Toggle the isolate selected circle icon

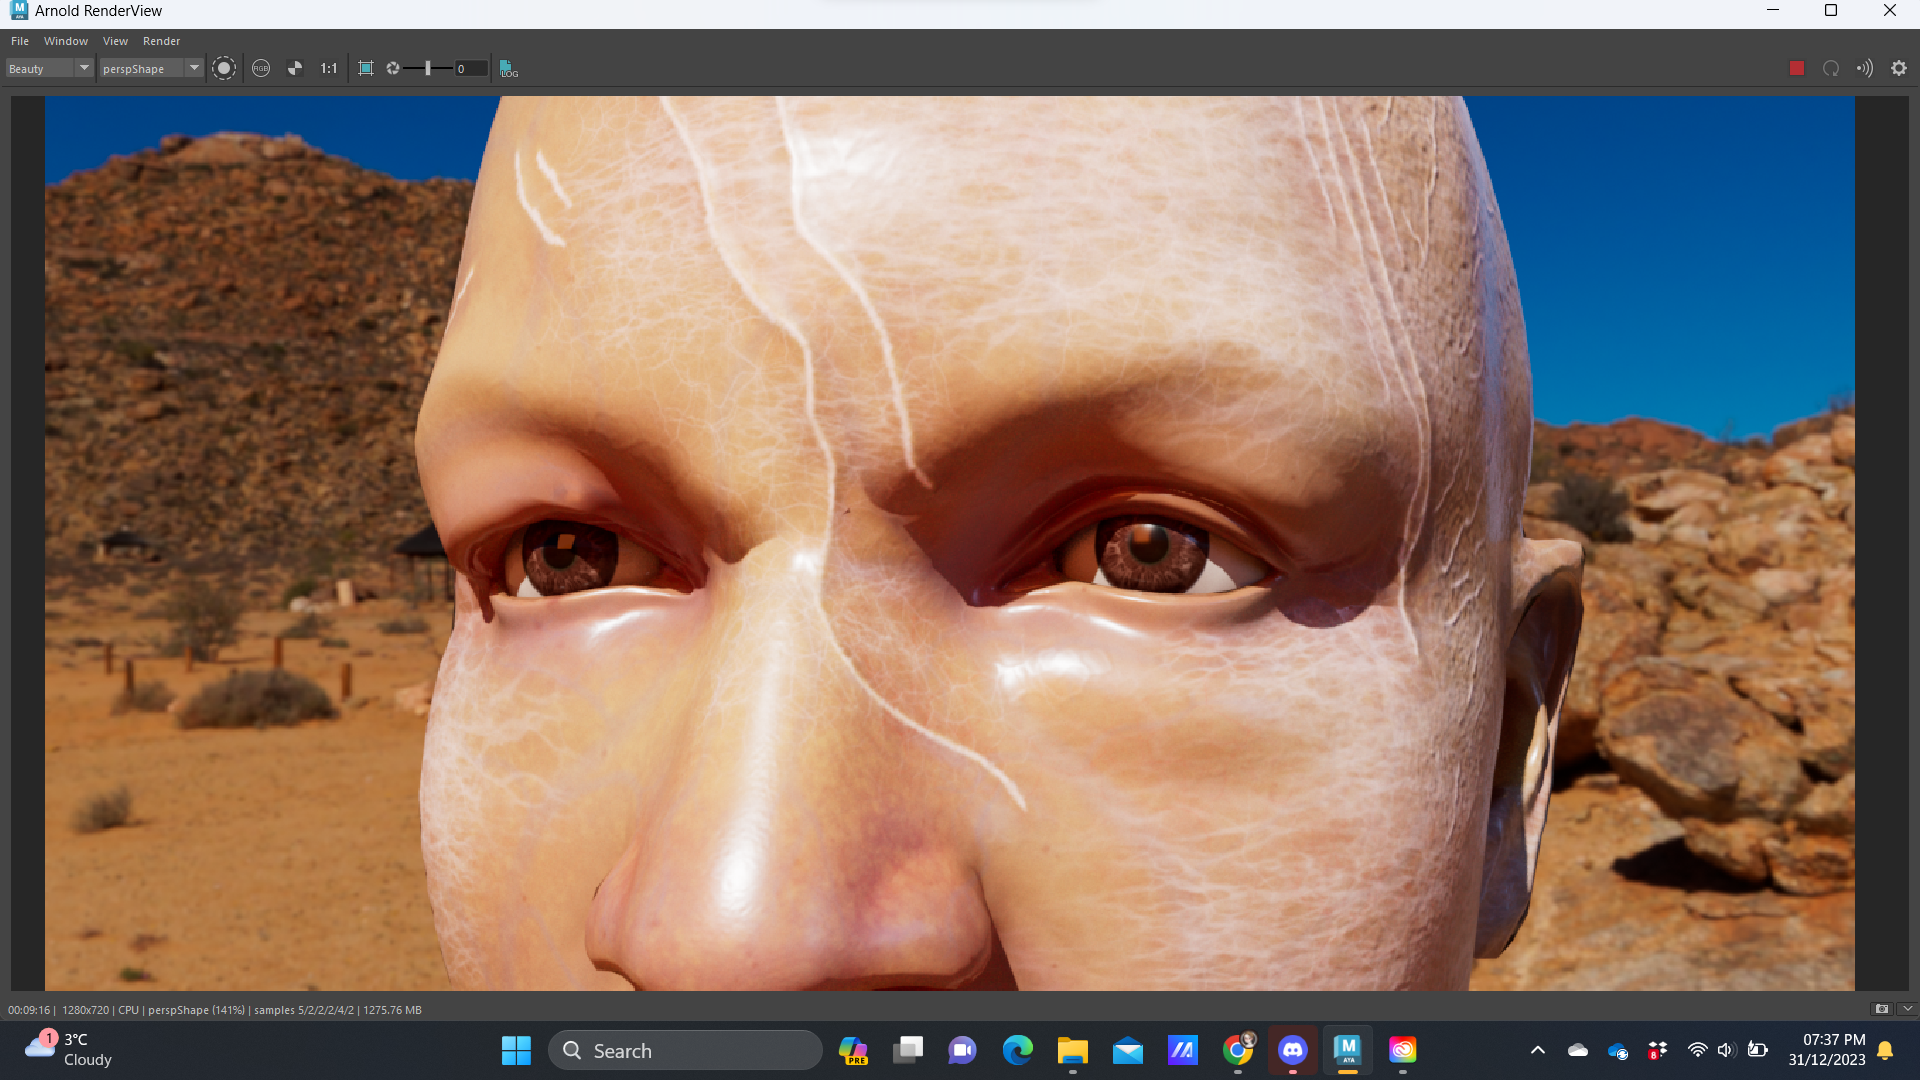224,68
